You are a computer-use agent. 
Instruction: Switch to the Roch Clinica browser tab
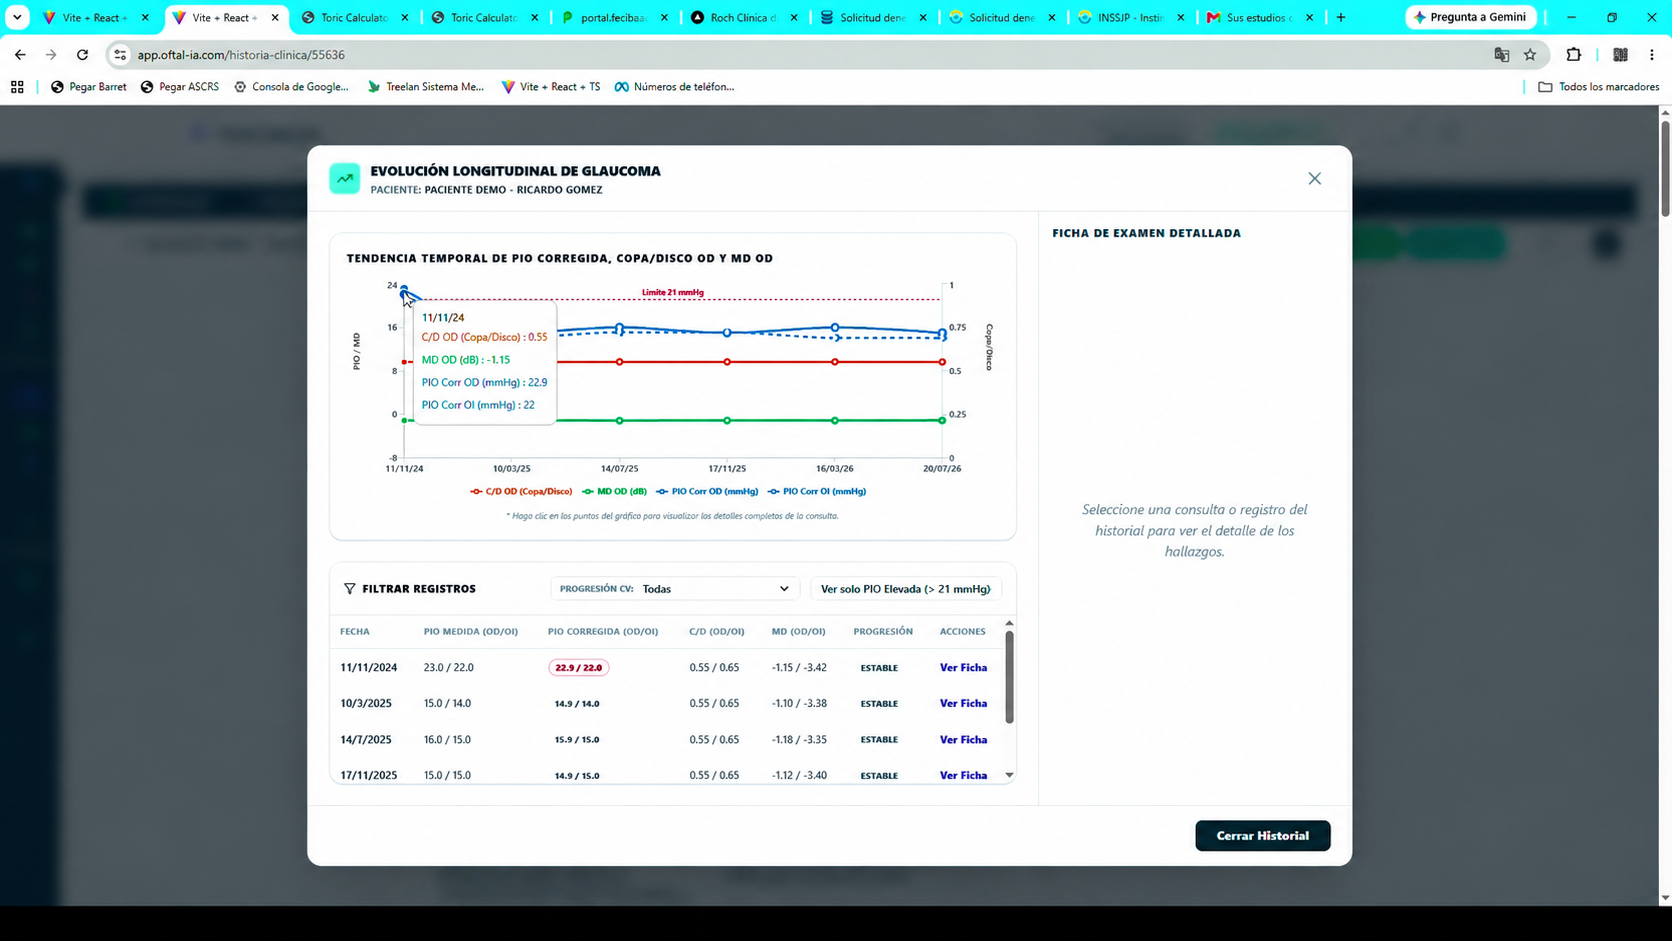point(743,18)
